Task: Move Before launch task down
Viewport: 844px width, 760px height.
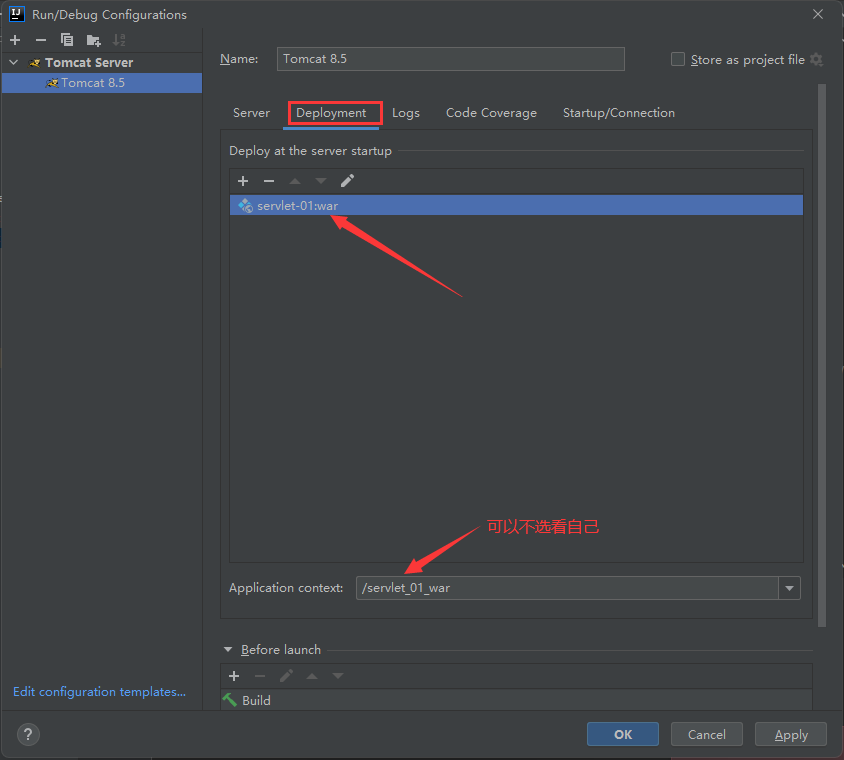Action: pyautogui.click(x=338, y=676)
